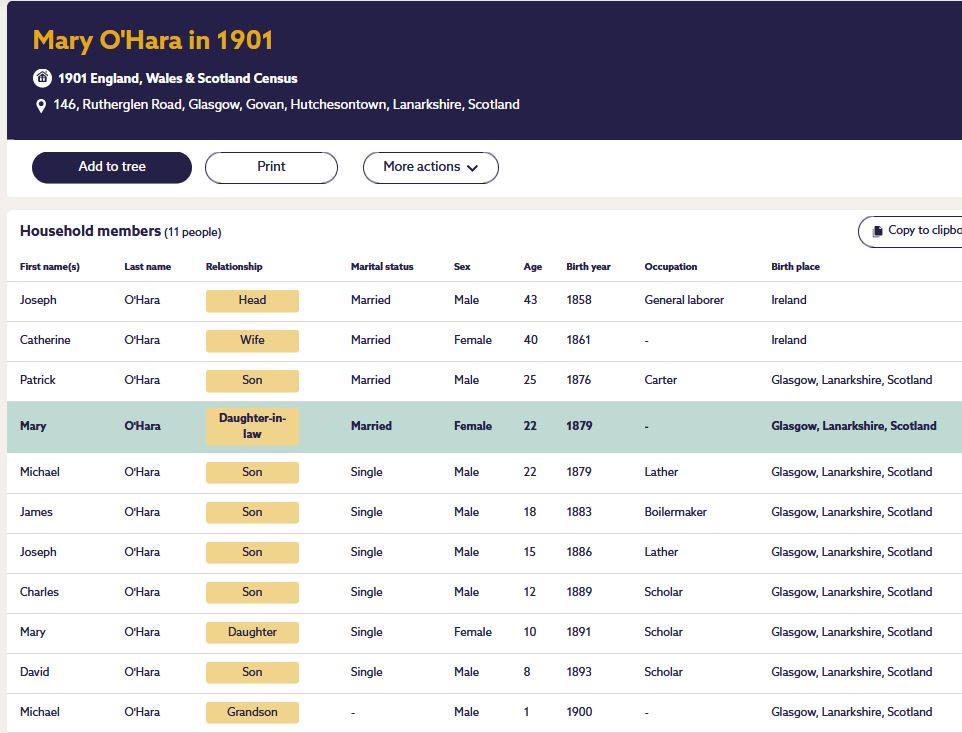Click the Birth year column header
Screen dimensions: 962x733
click(x=588, y=267)
